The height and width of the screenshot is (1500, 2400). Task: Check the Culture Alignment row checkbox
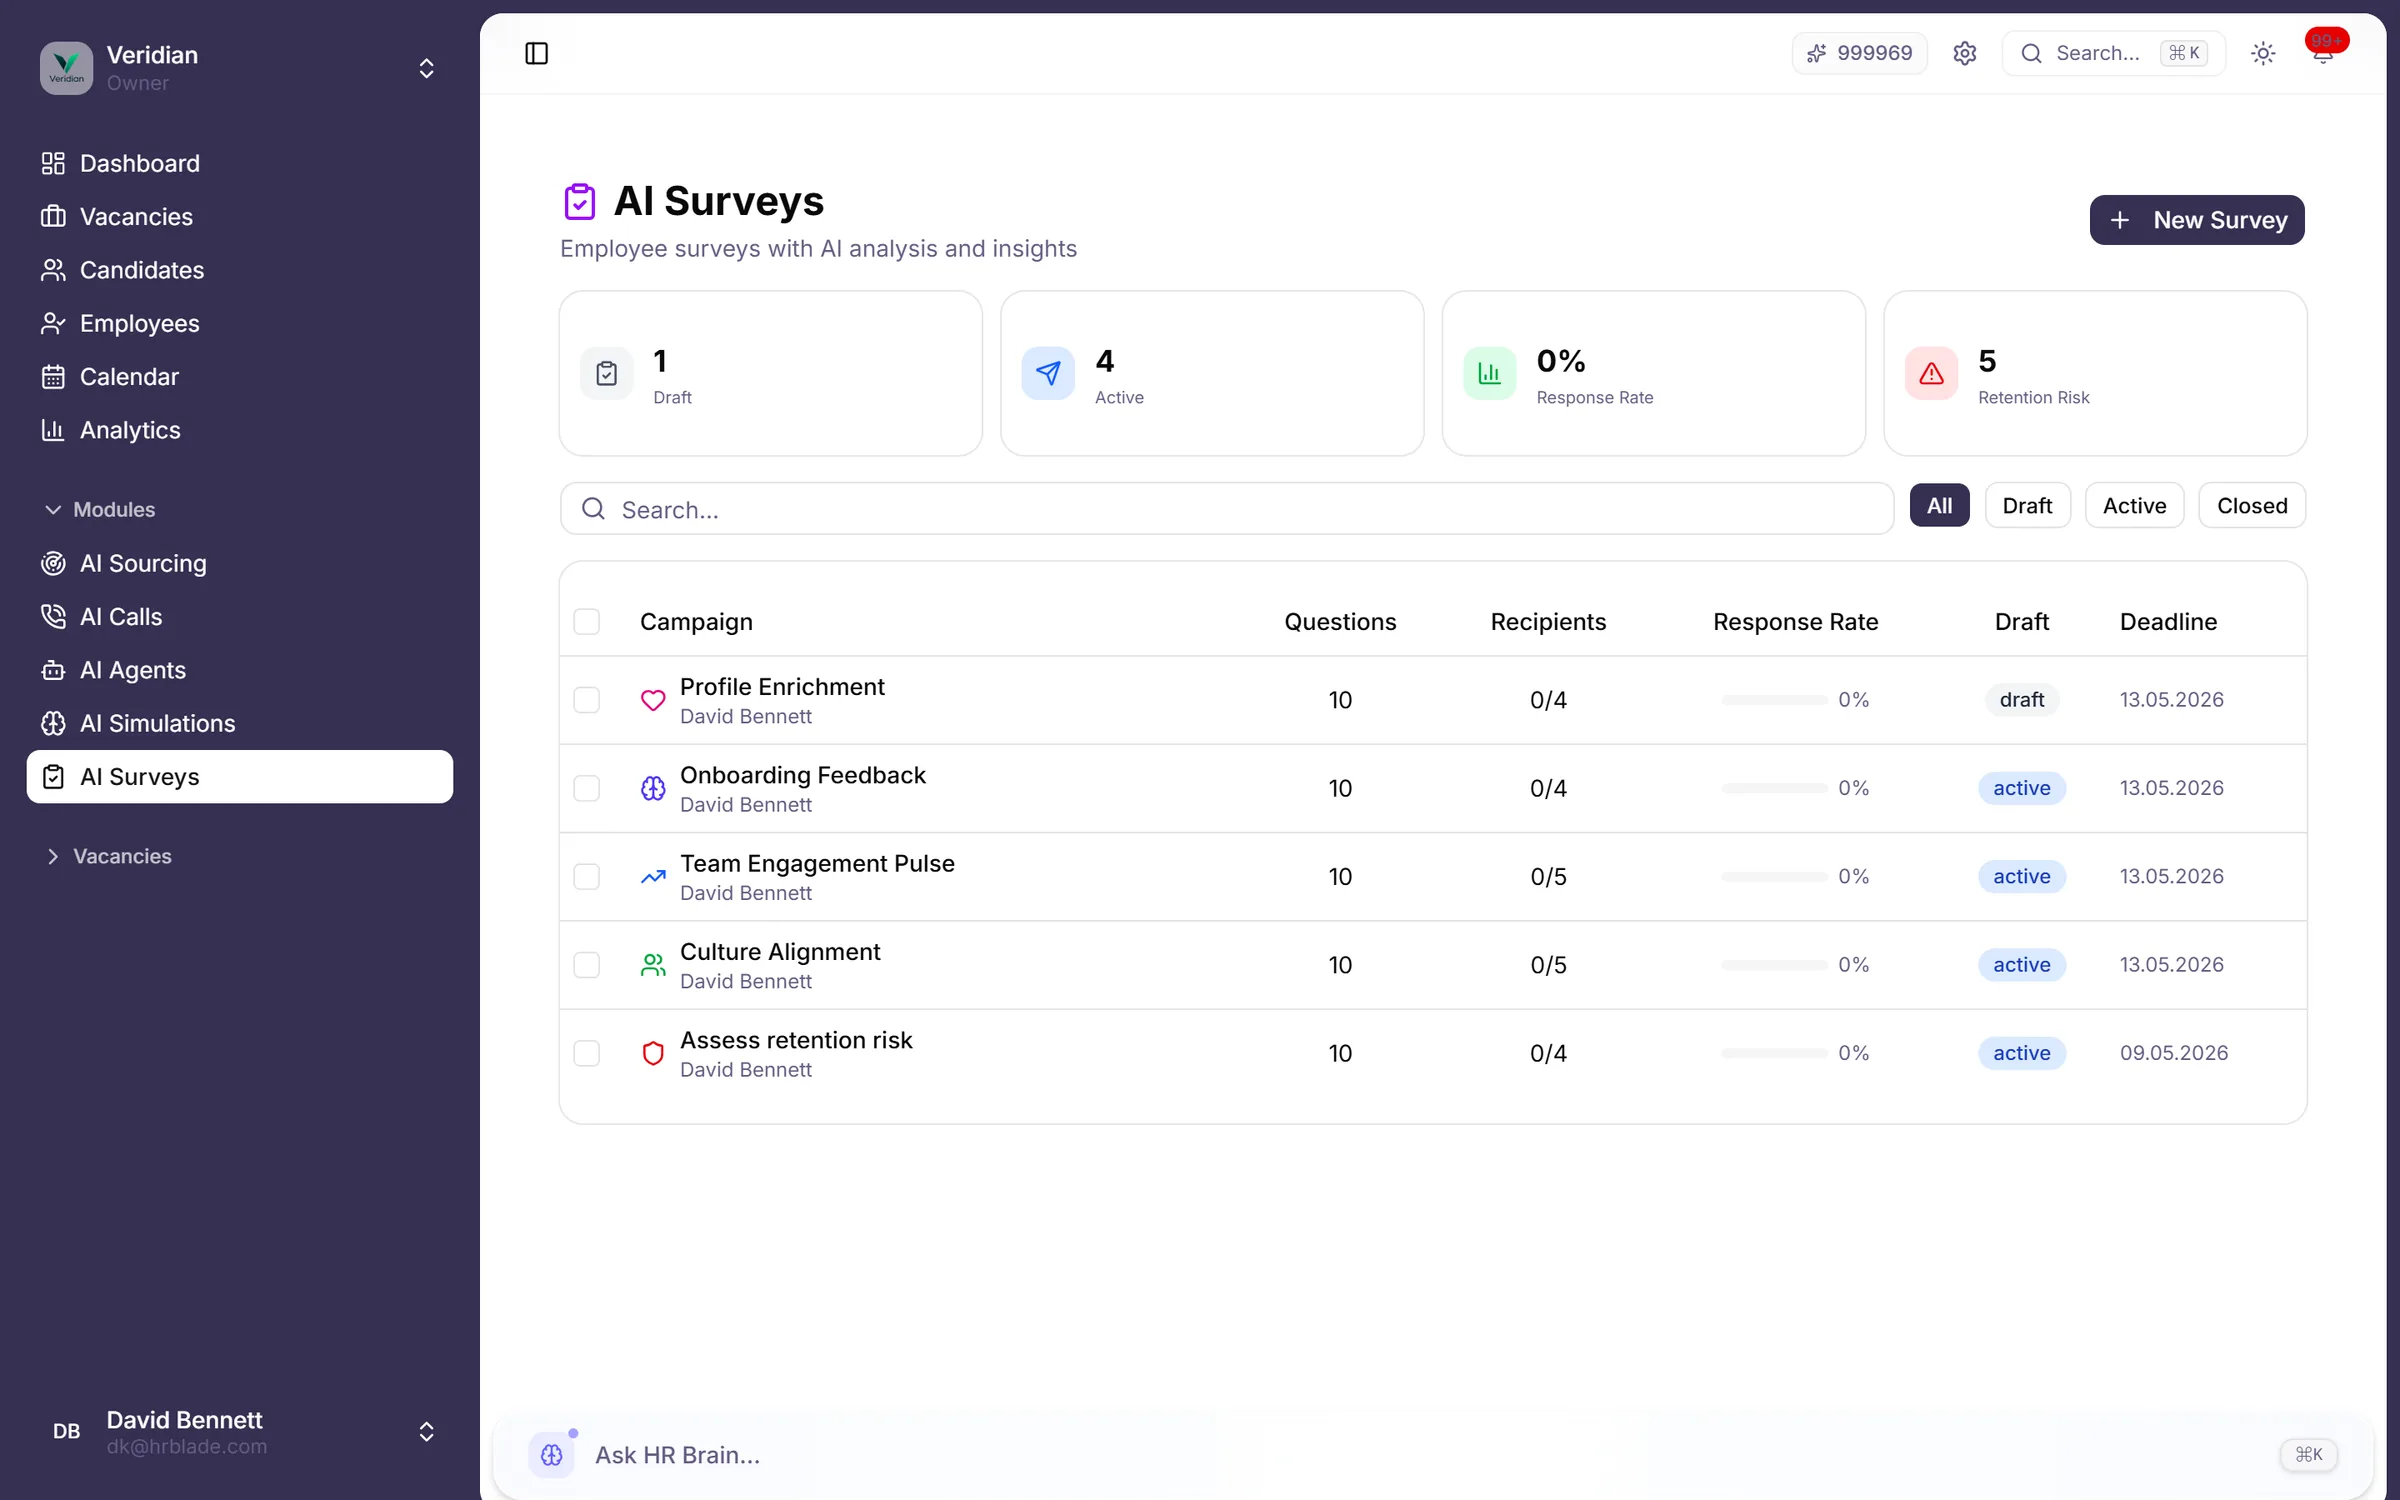(x=587, y=964)
